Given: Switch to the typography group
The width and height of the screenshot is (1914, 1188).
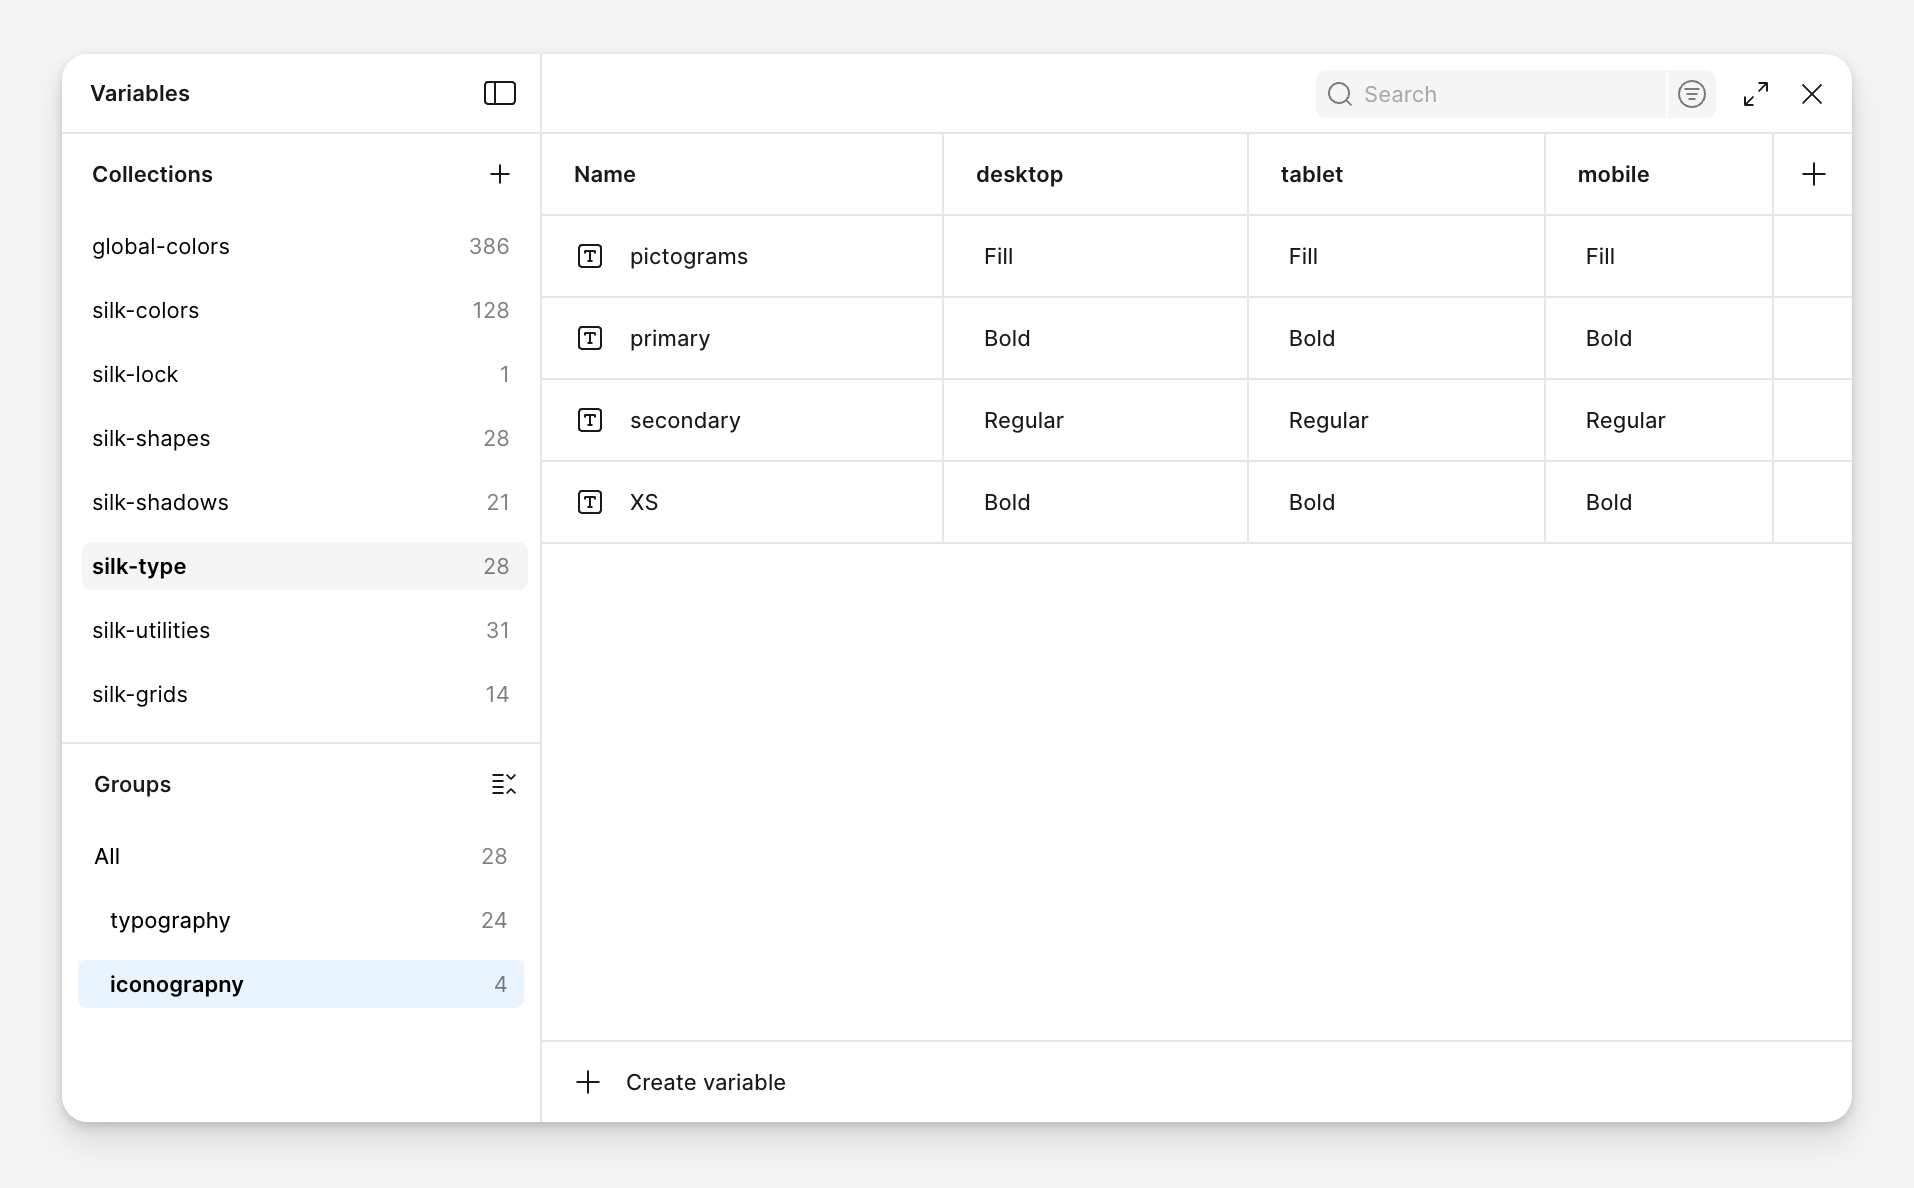Looking at the screenshot, I should [170, 920].
